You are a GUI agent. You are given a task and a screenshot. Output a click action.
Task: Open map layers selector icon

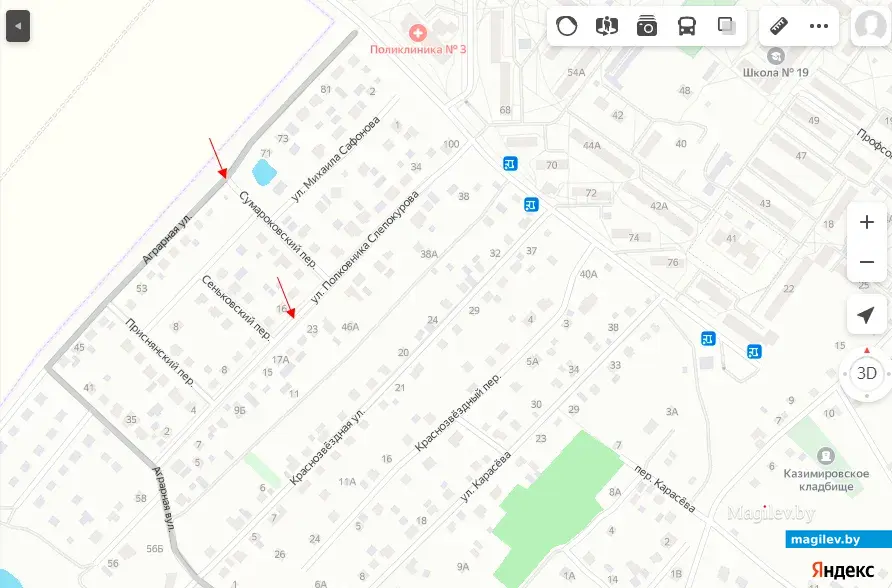point(726,26)
